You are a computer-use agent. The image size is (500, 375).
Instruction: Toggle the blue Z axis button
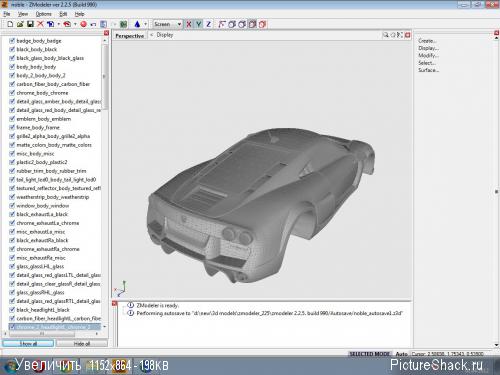[x=209, y=24]
